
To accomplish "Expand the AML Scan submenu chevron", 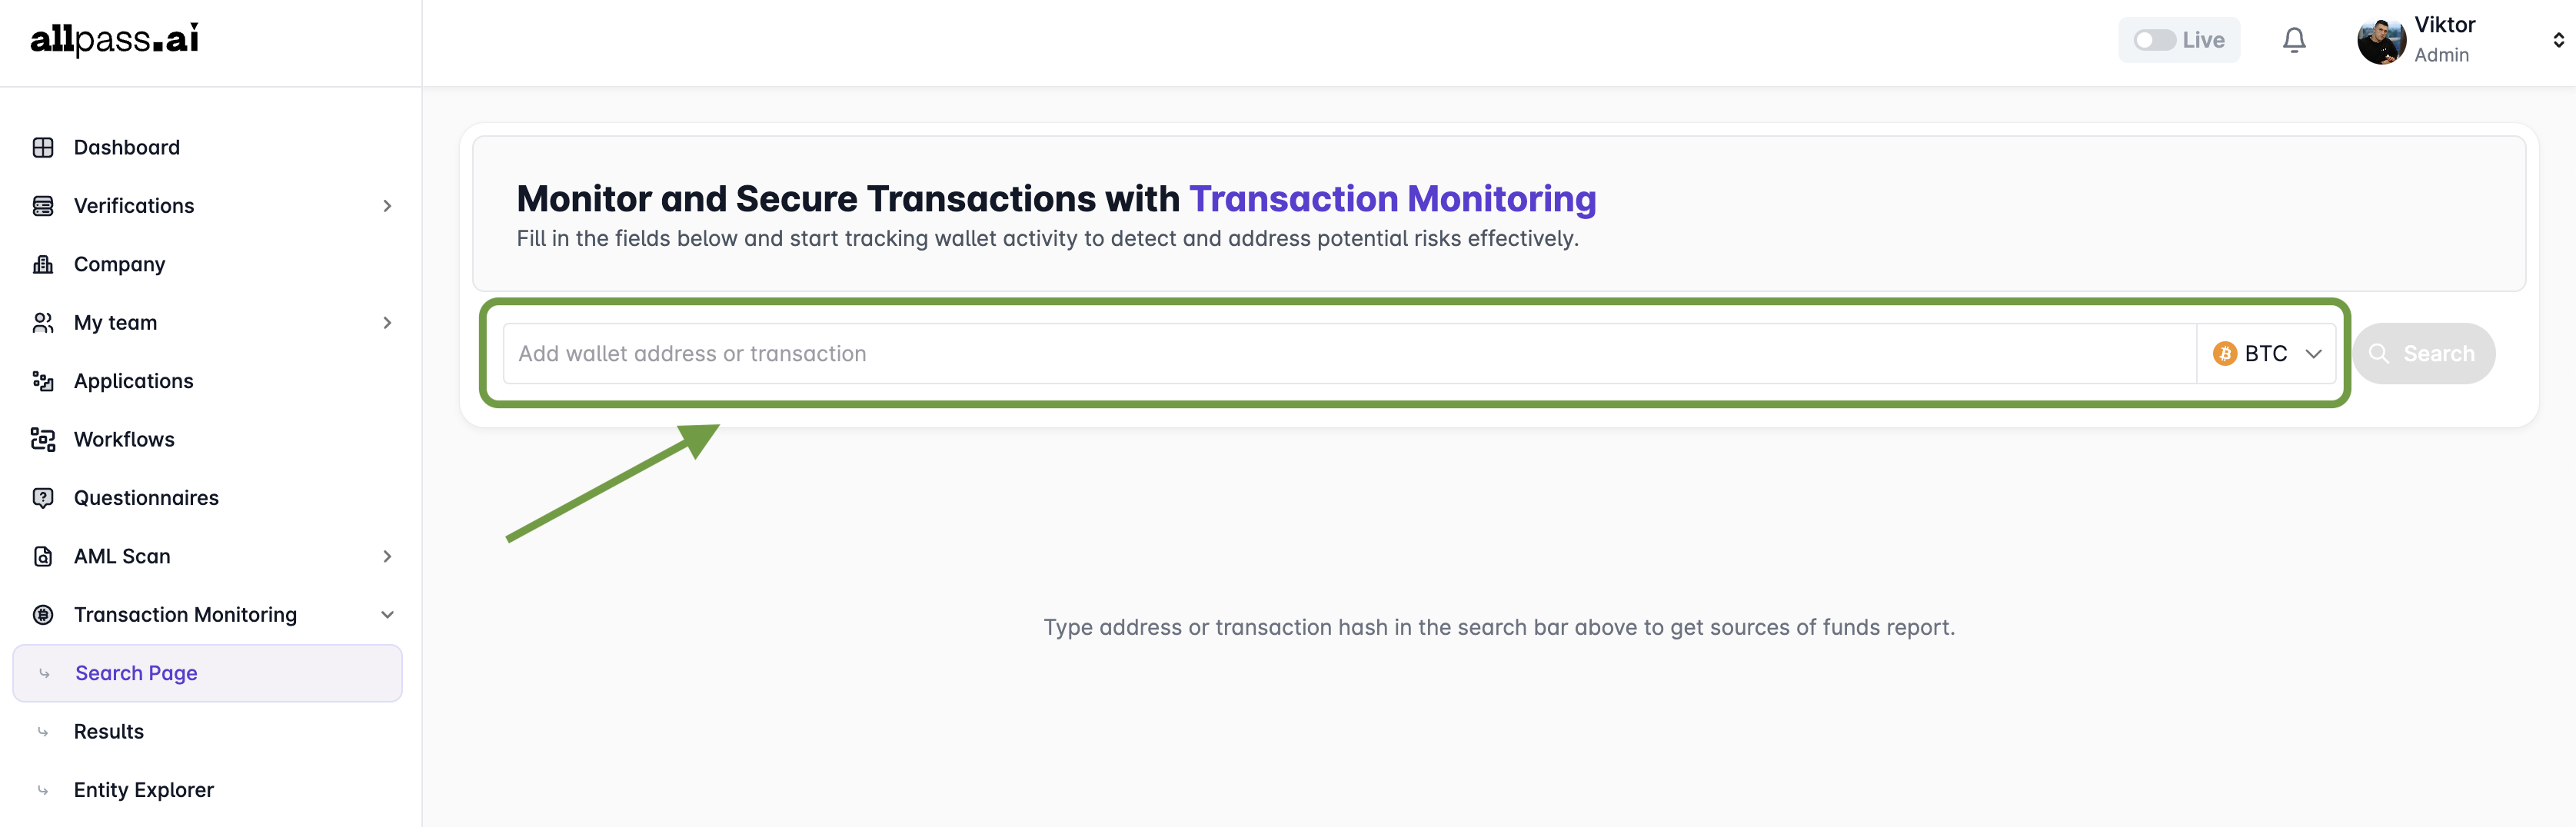I will [x=387, y=556].
